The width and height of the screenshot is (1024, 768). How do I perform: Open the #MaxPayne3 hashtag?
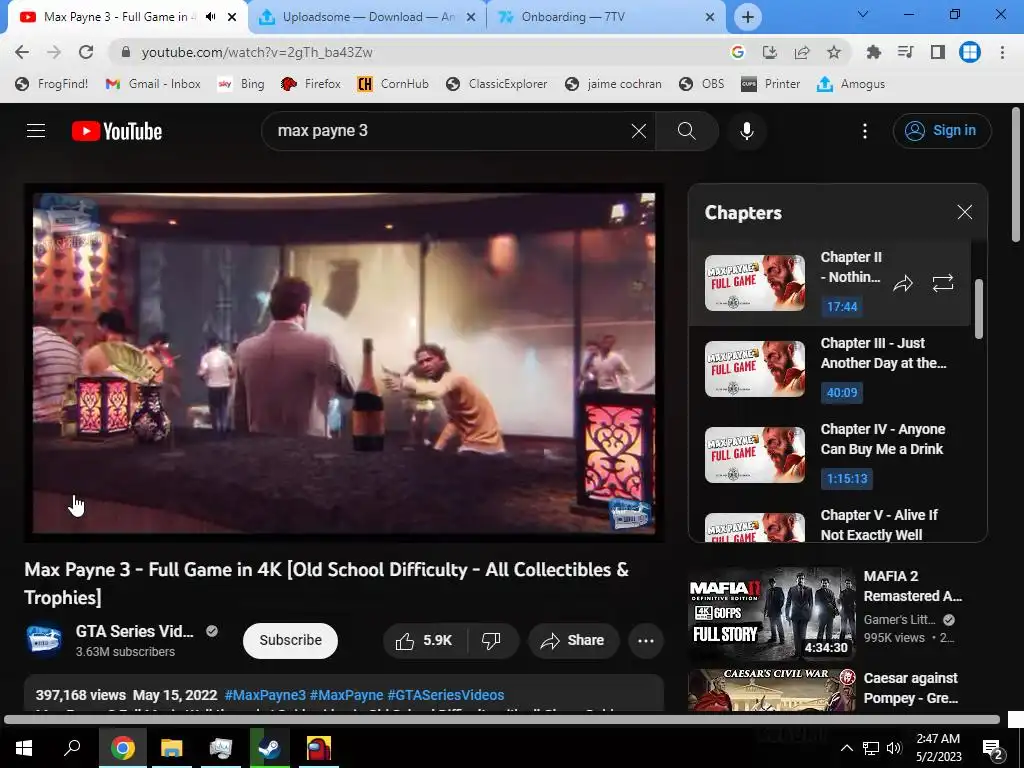[x=264, y=695]
